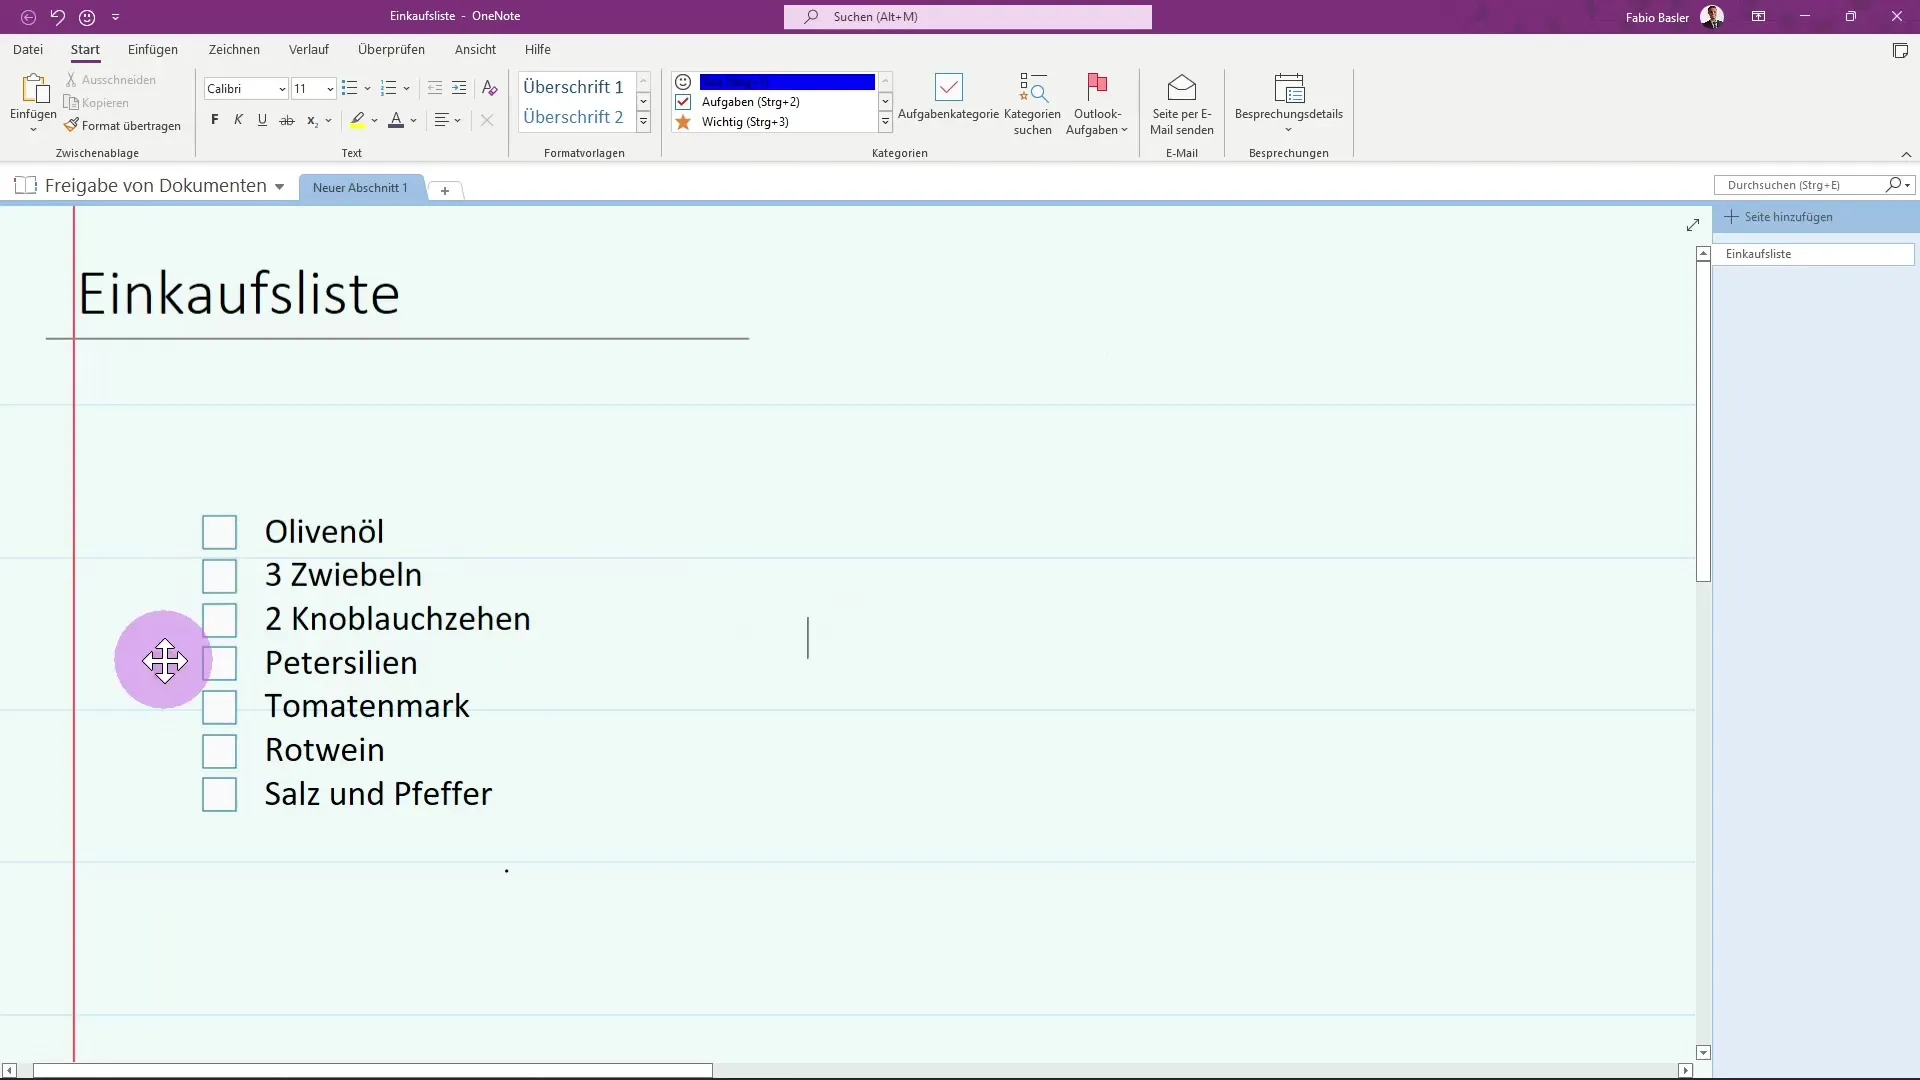The width and height of the screenshot is (1920, 1080).
Task: Check the Salz und Pfeffer checkbox
Action: point(219,794)
